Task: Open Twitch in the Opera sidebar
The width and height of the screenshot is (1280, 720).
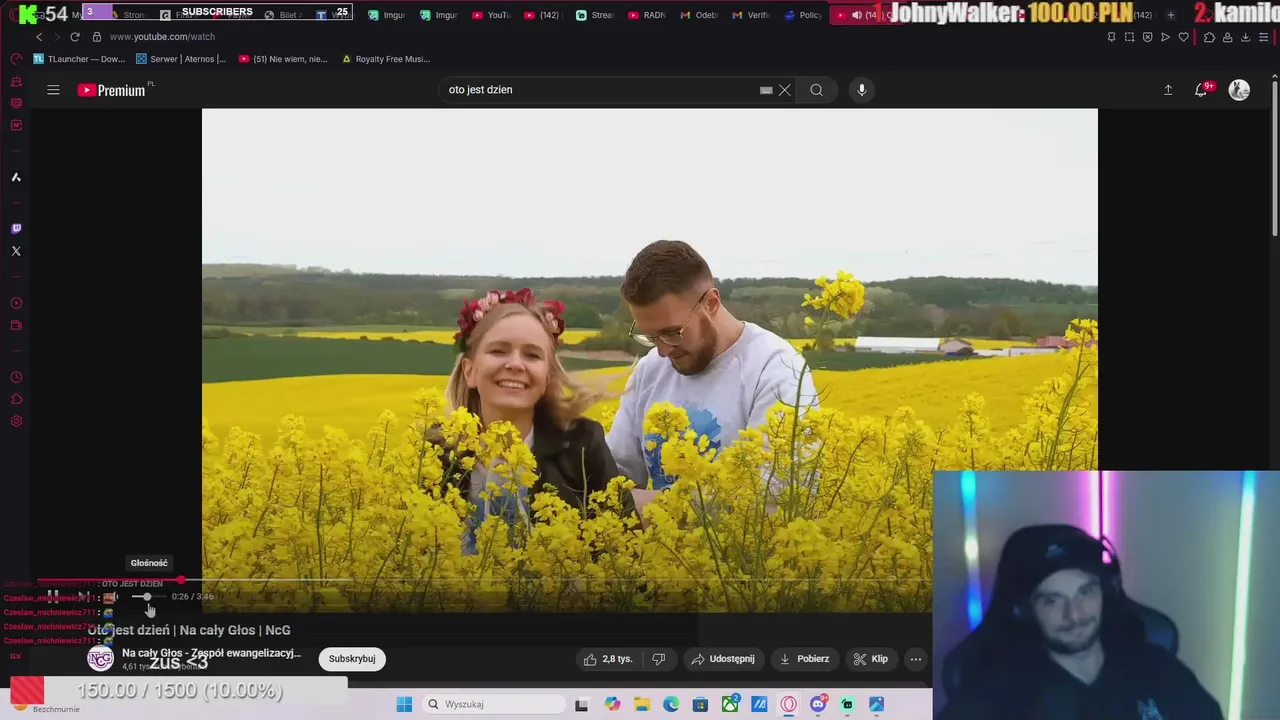Action: (16, 229)
